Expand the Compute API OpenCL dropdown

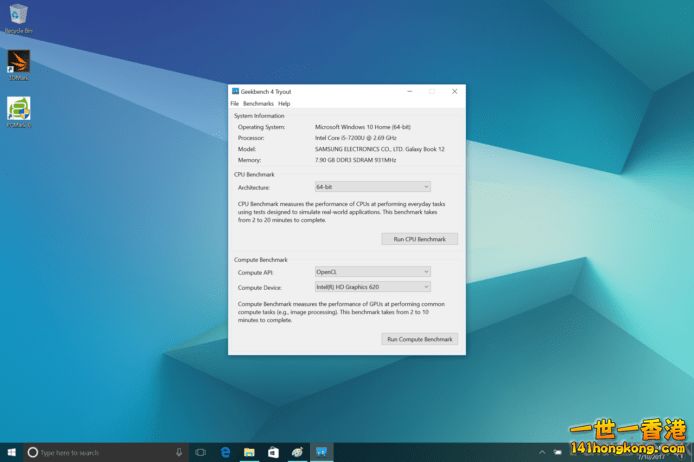(373, 272)
